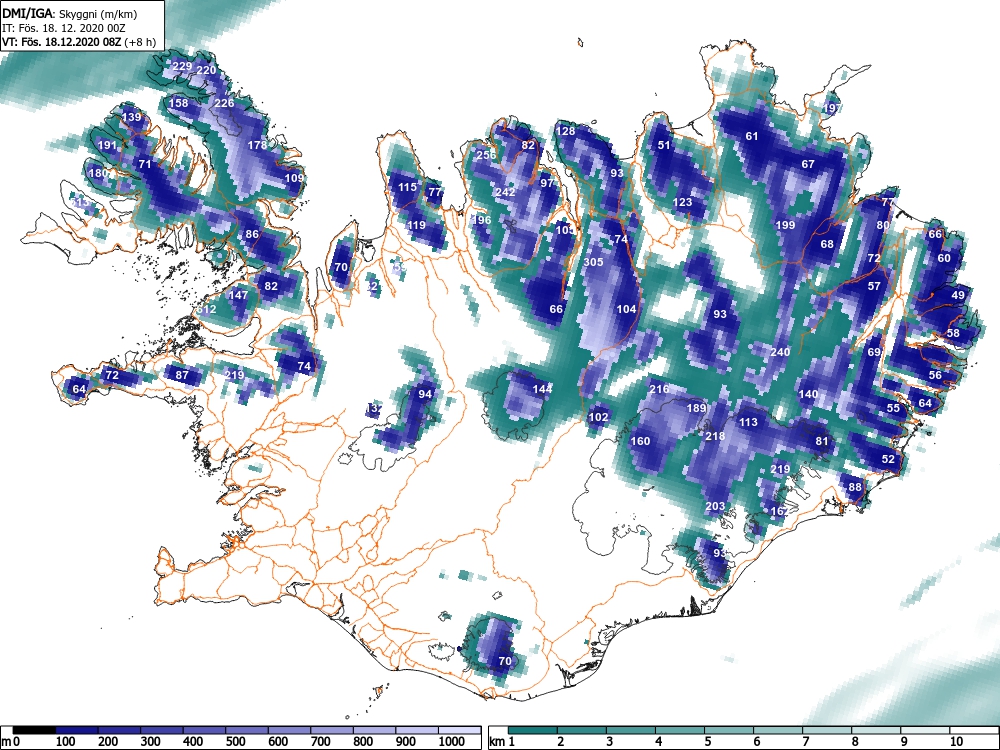The height and width of the screenshot is (750, 1000).
Task: Click the visibility value "102" on the map
Action: click(x=598, y=417)
